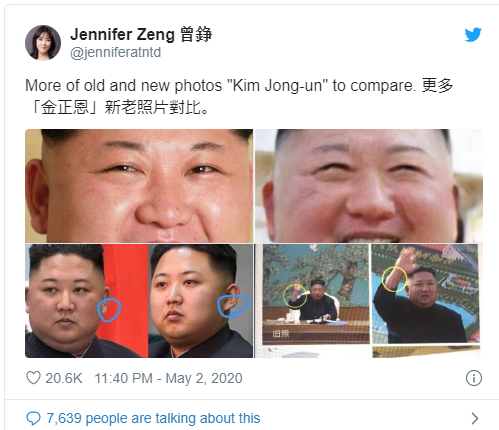The width and height of the screenshot is (499, 430).
Task: Open "7,639 people are talking about this"
Action: 153,418
